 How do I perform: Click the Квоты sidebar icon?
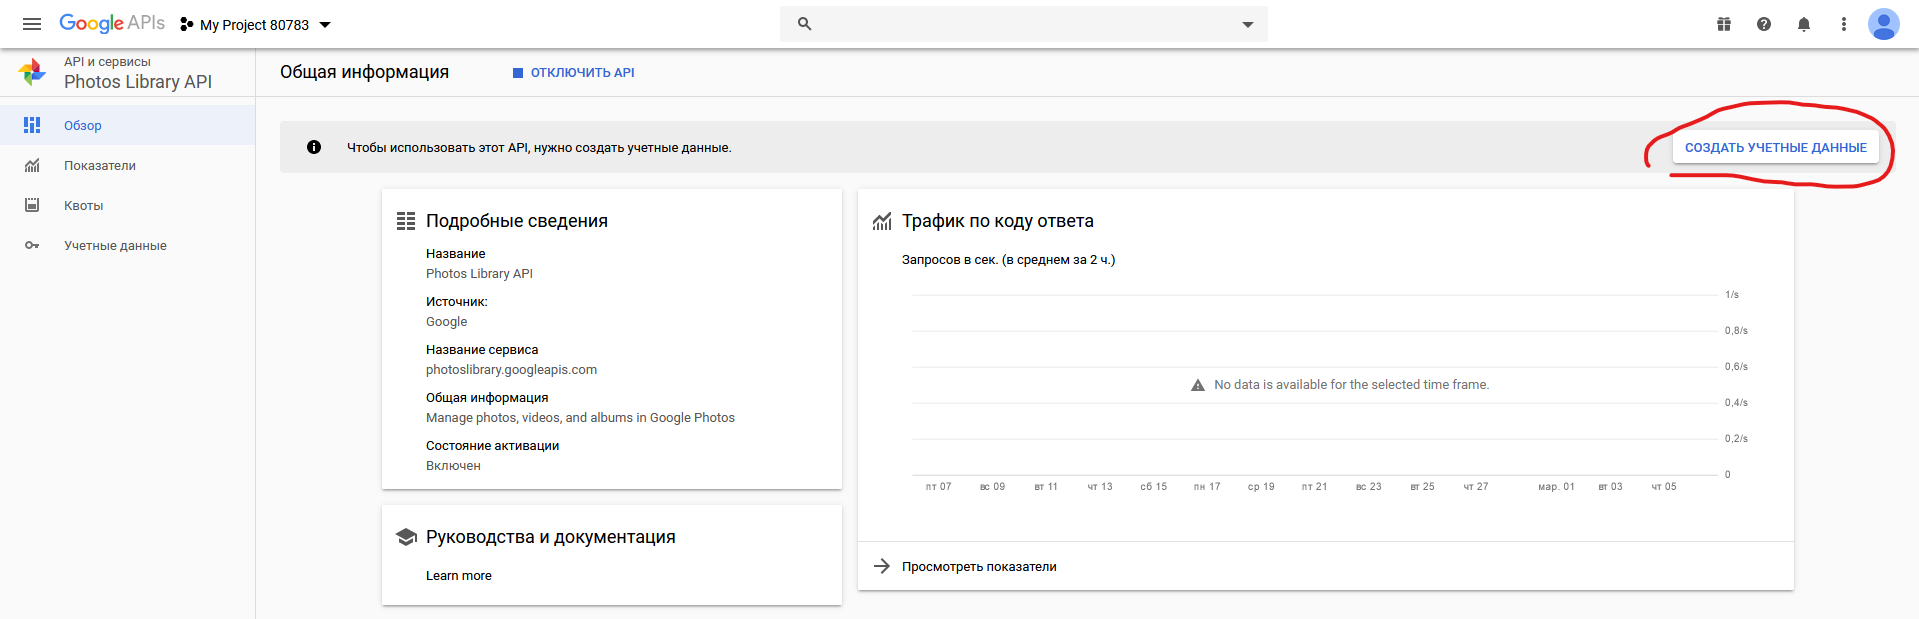click(32, 205)
